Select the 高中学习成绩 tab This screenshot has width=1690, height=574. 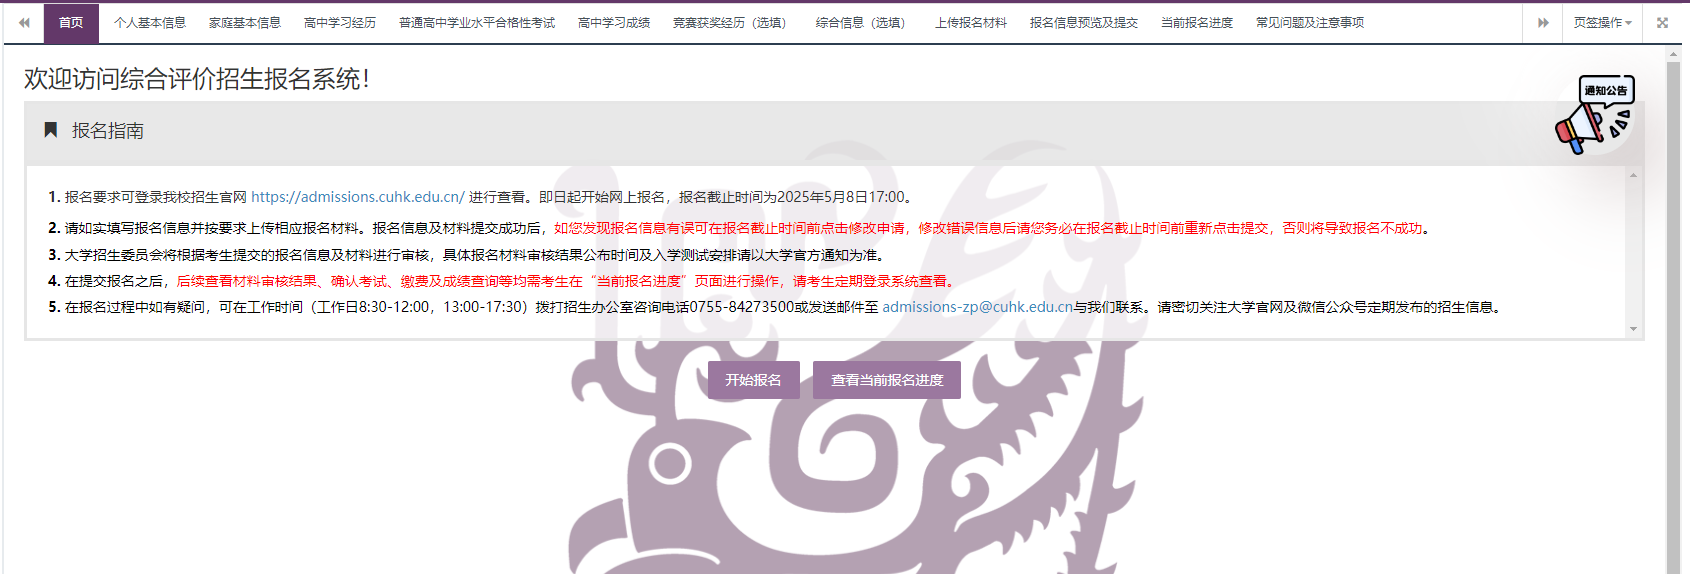614,23
